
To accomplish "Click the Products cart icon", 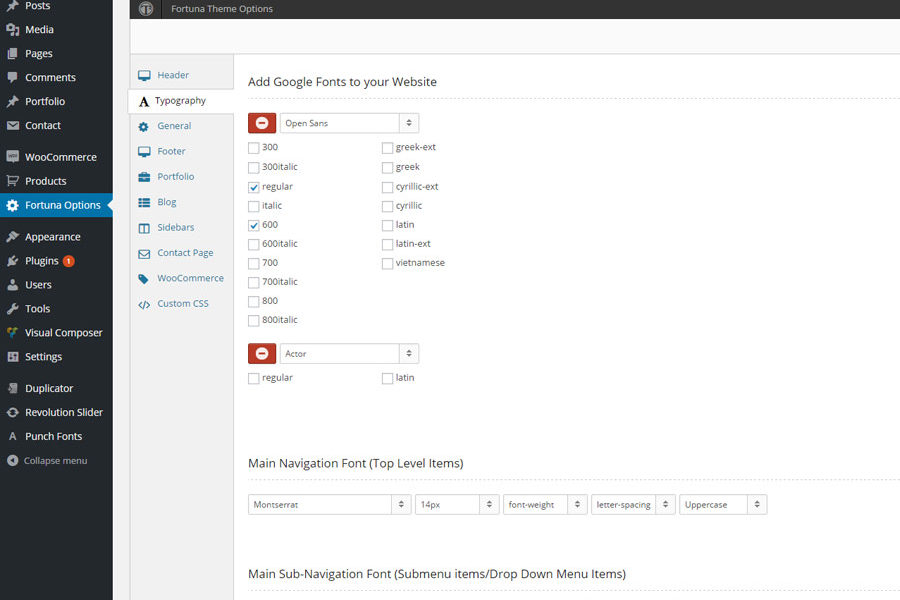I will click(x=13, y=181).
